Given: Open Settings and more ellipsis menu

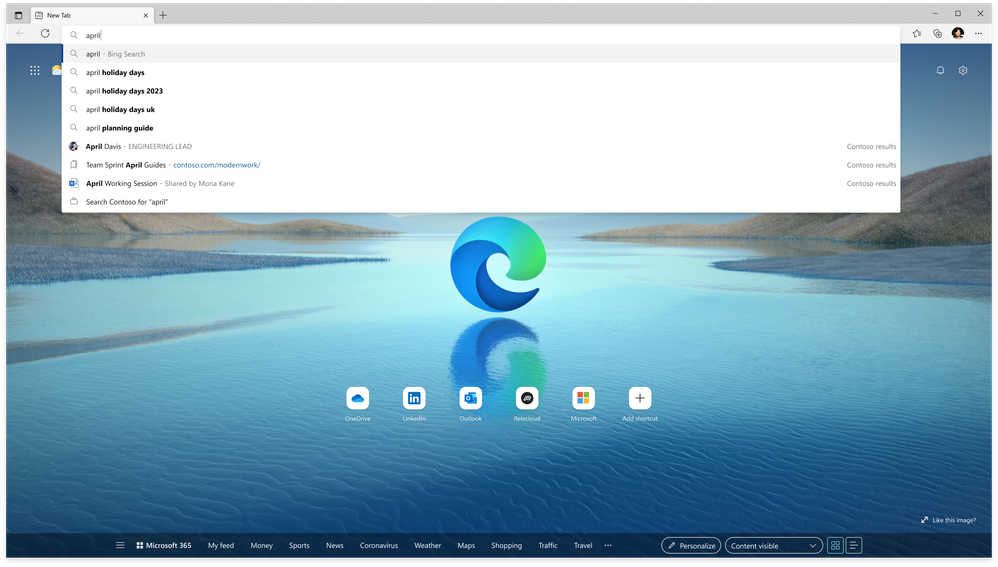Looking at the screenshot, I should click(x=978, y=34).
